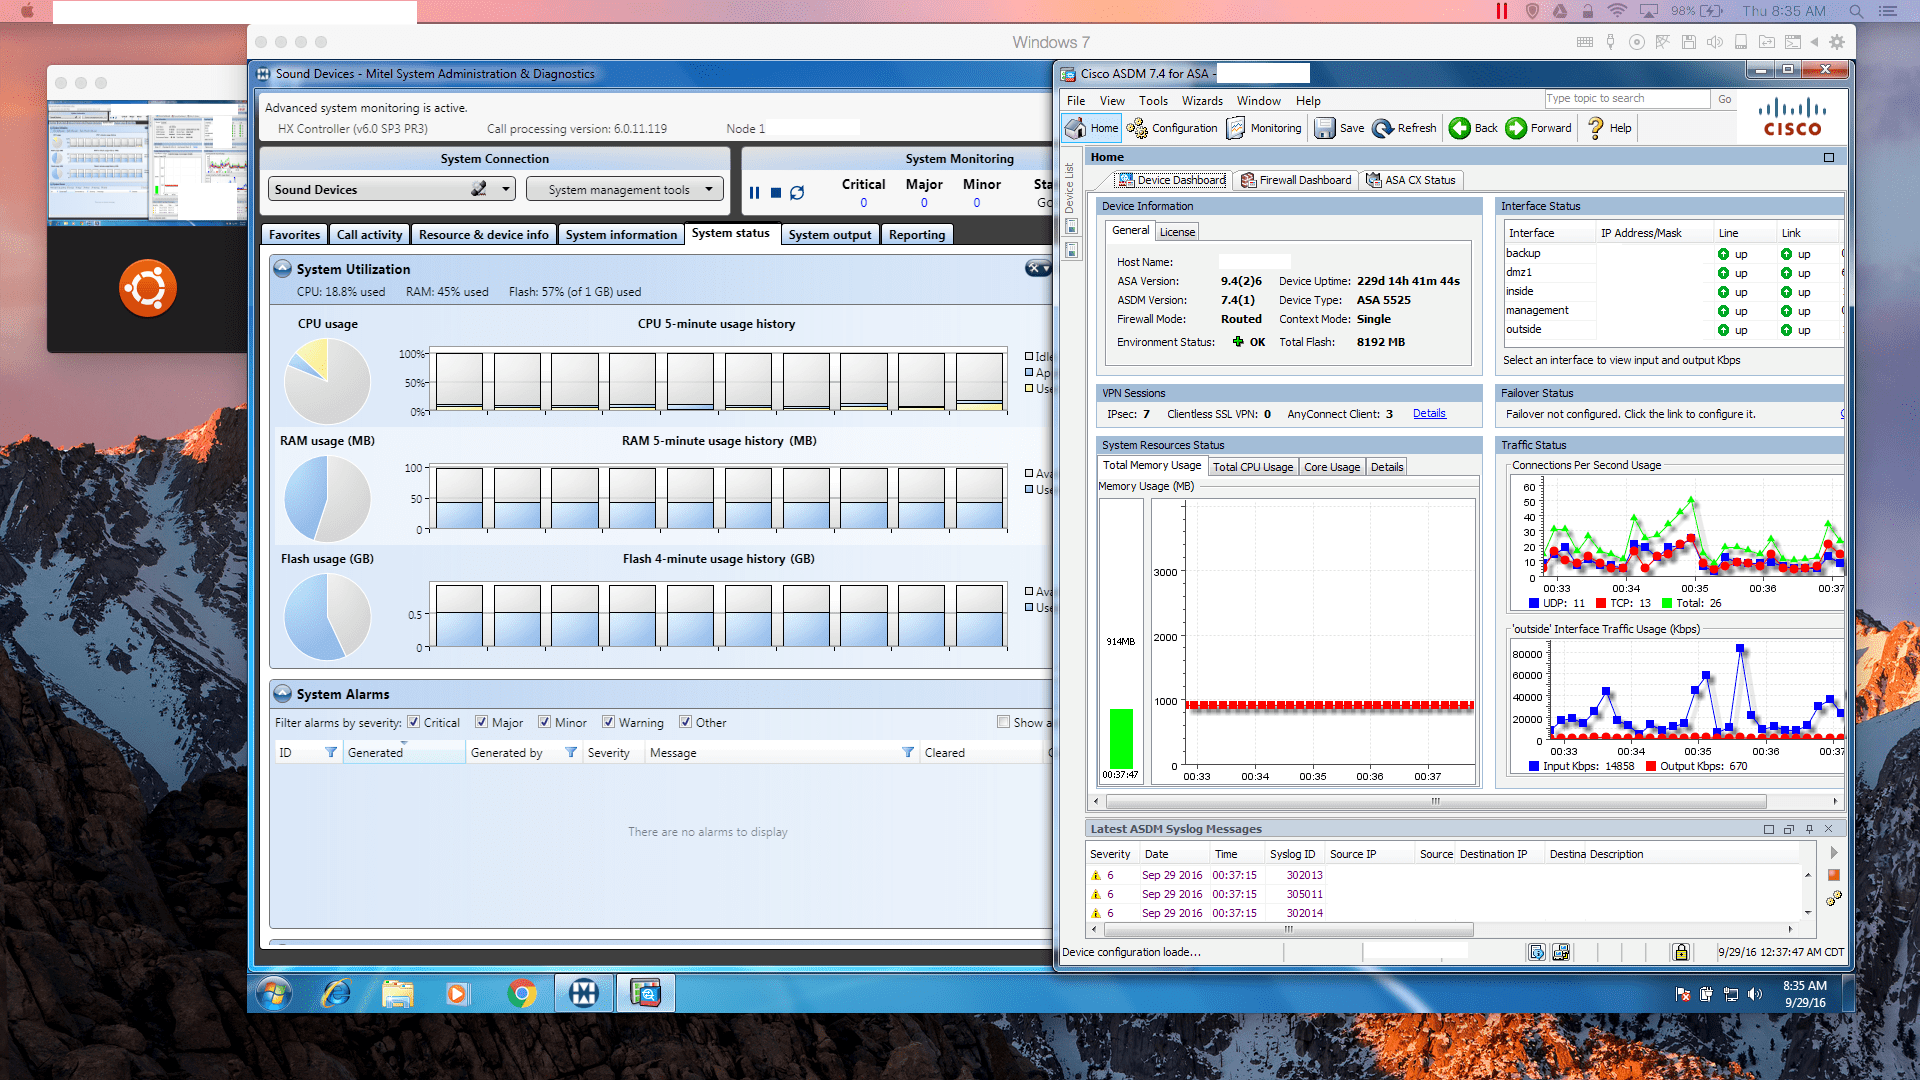Click the Windows Start orb

pos(273,993)
